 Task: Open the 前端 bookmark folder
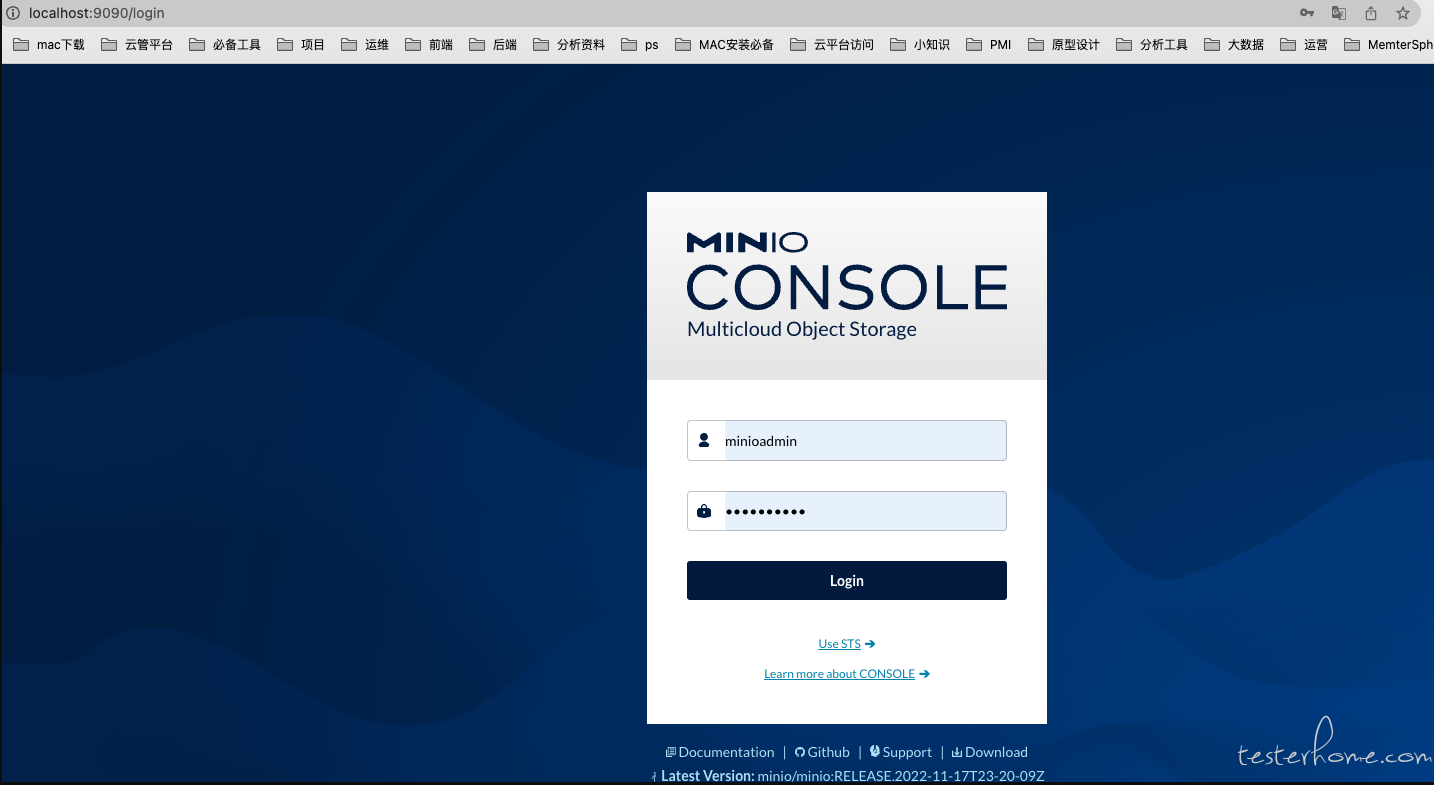coord(429,45)
